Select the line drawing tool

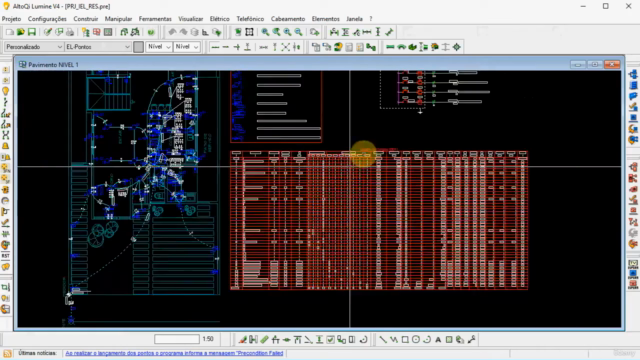coord(383,340)
